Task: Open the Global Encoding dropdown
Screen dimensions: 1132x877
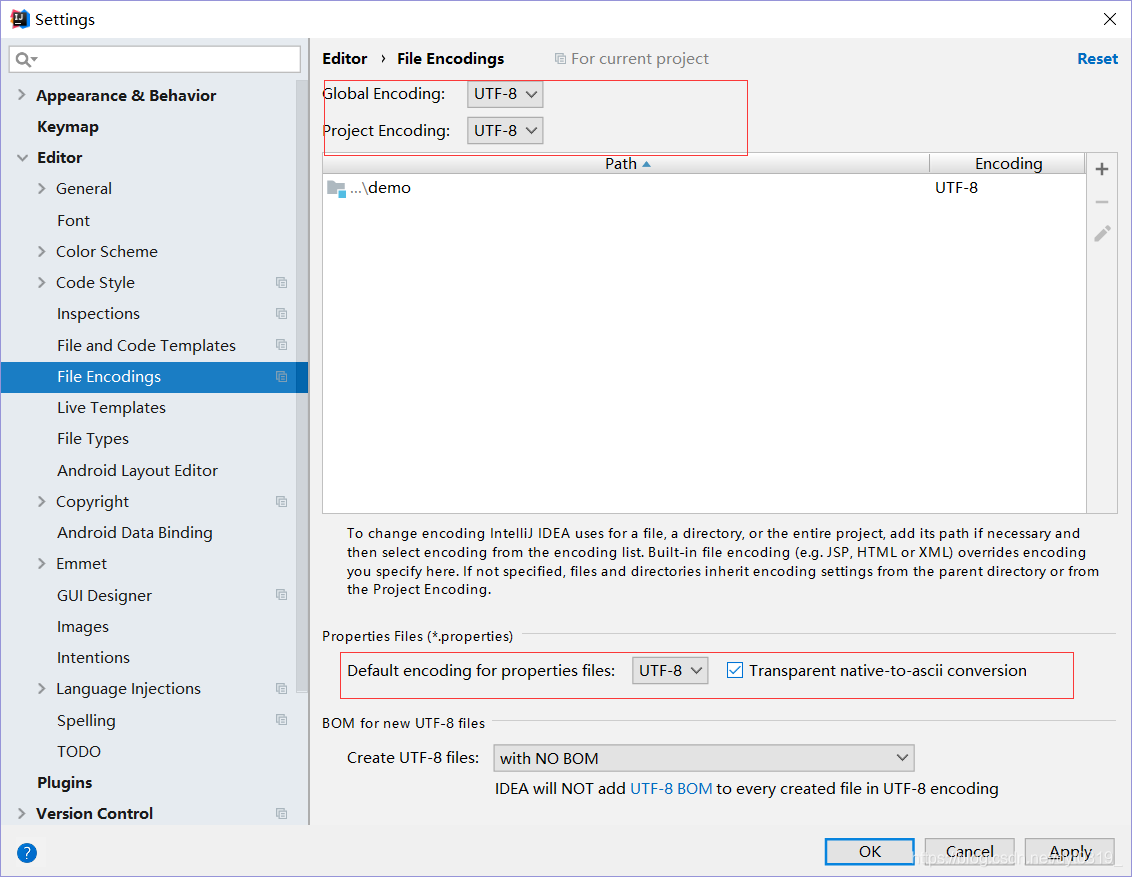Action: tap(505, 94)
